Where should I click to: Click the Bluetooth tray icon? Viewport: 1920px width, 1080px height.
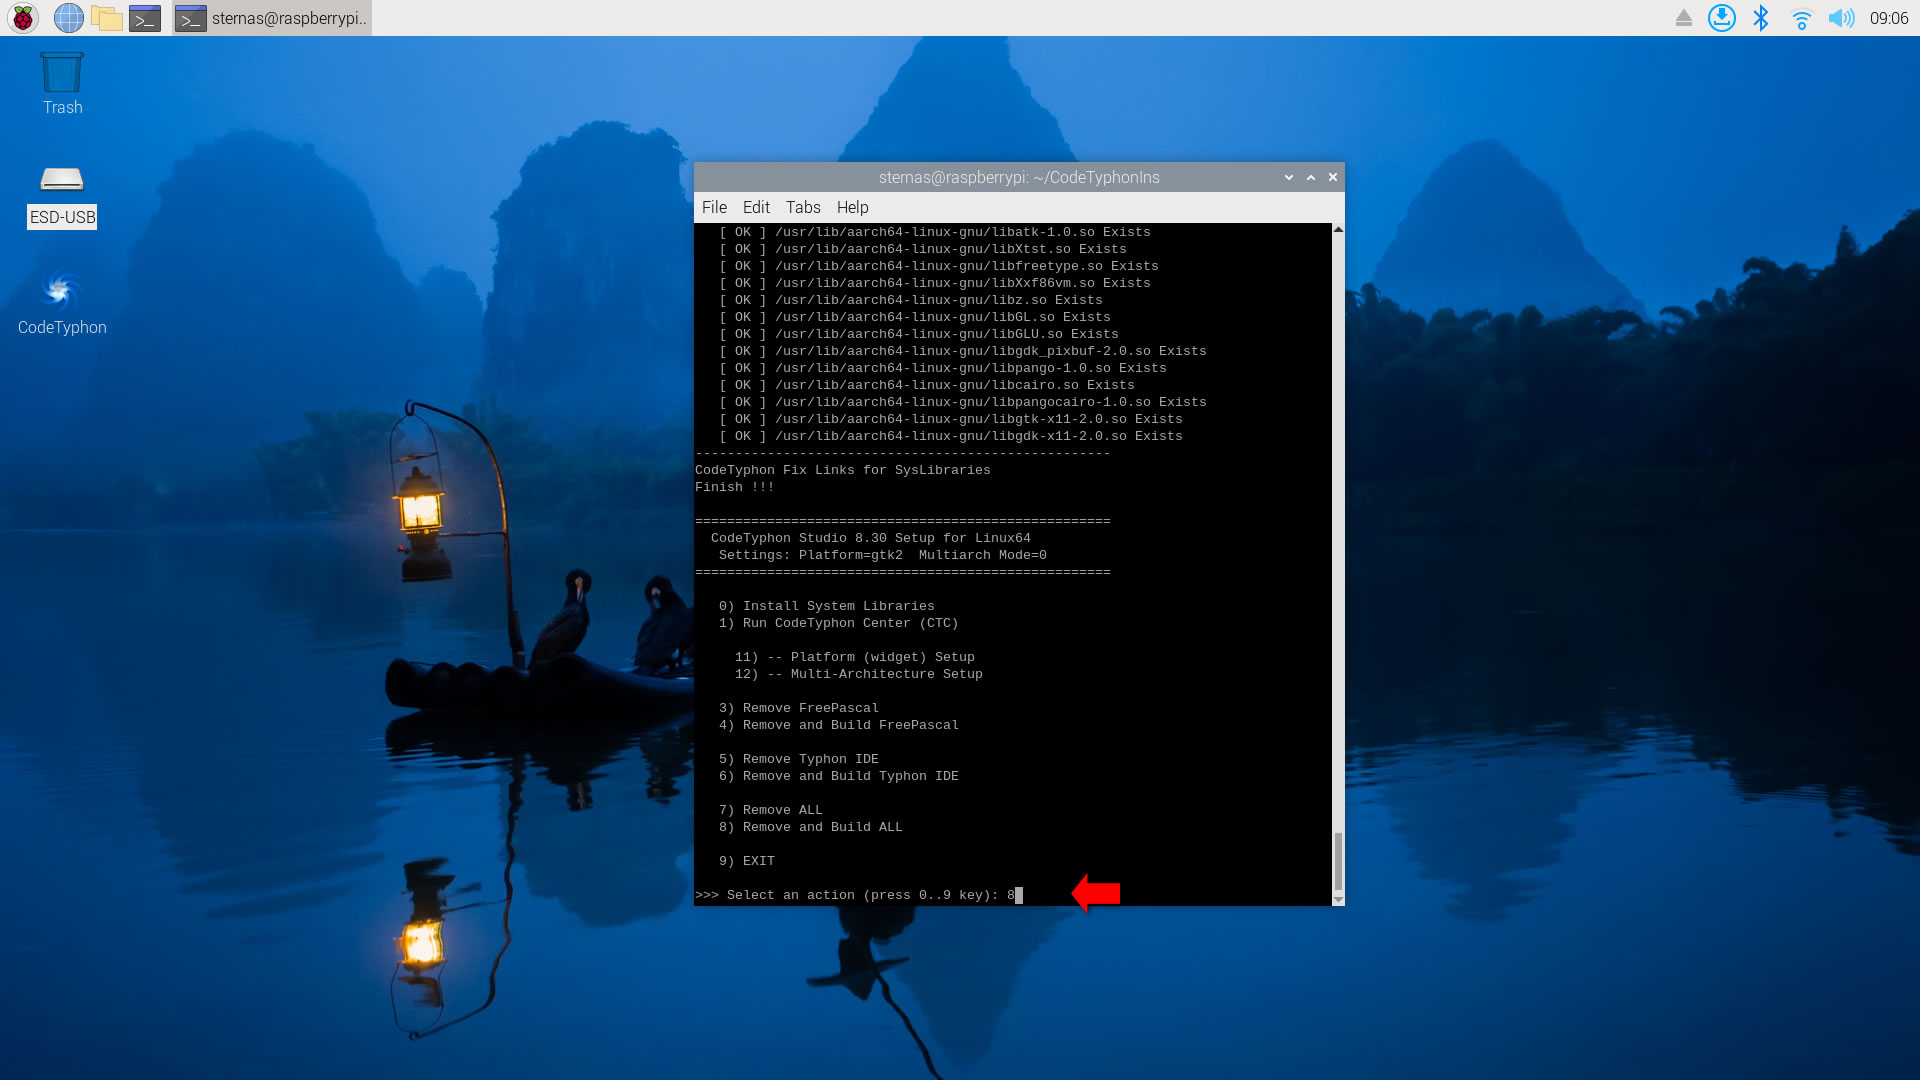(1761, 18)
